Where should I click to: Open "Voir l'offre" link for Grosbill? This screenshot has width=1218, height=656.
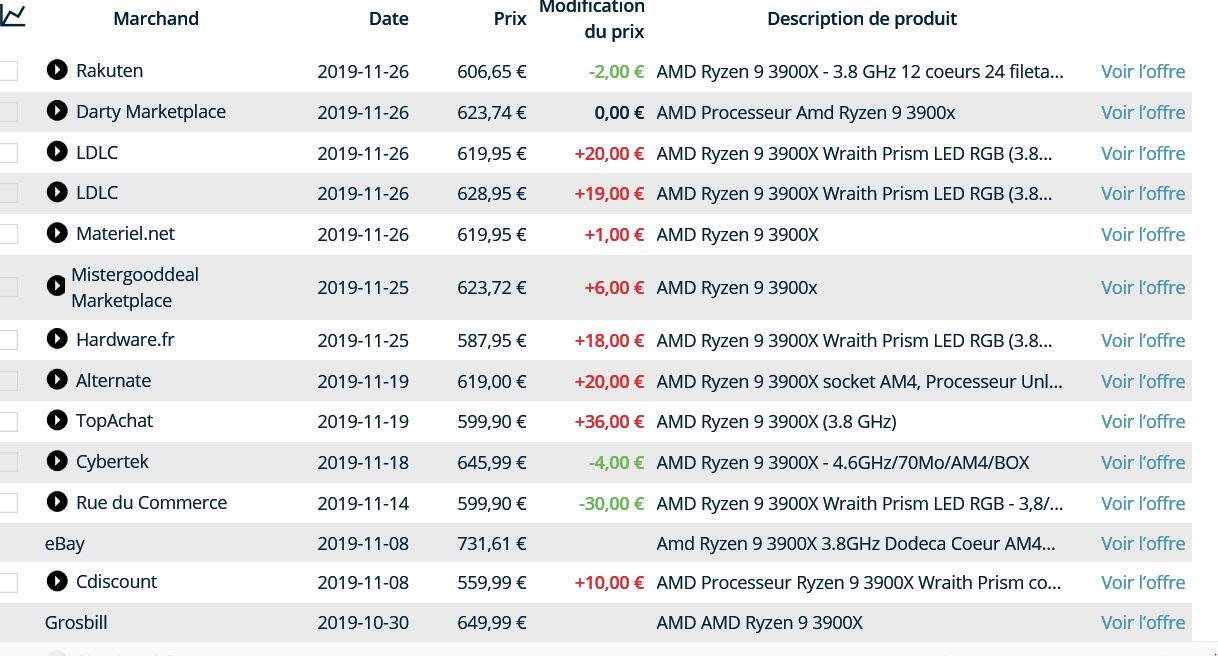tap(1143, 623)
